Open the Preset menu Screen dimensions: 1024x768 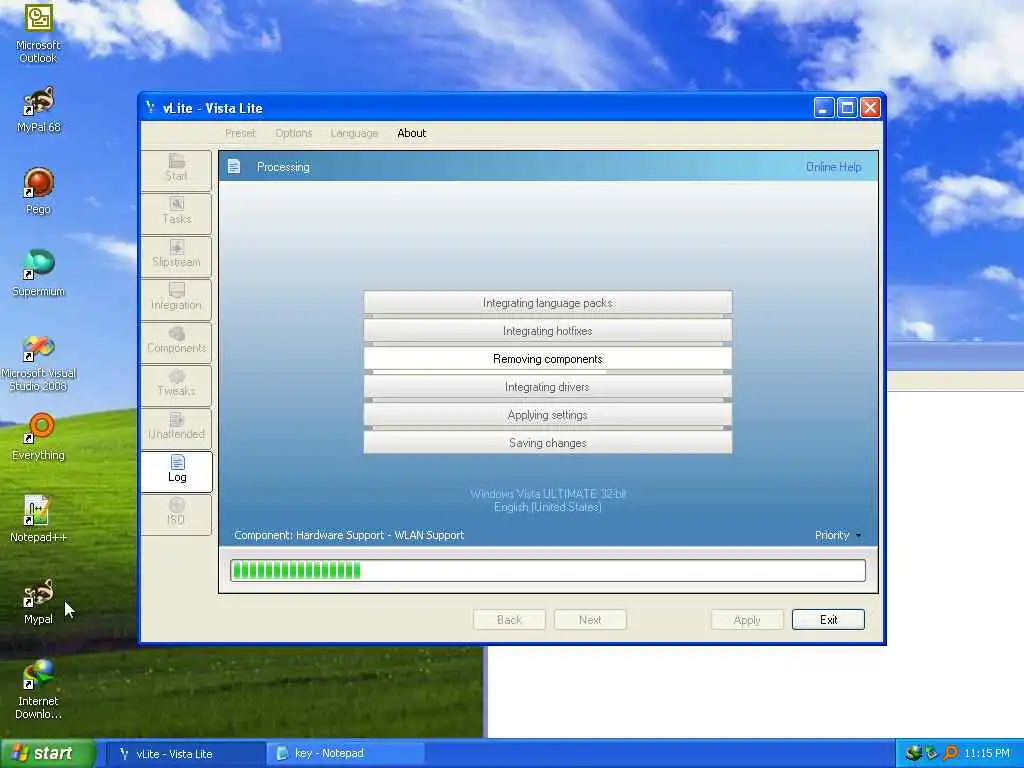click(240, 133)
